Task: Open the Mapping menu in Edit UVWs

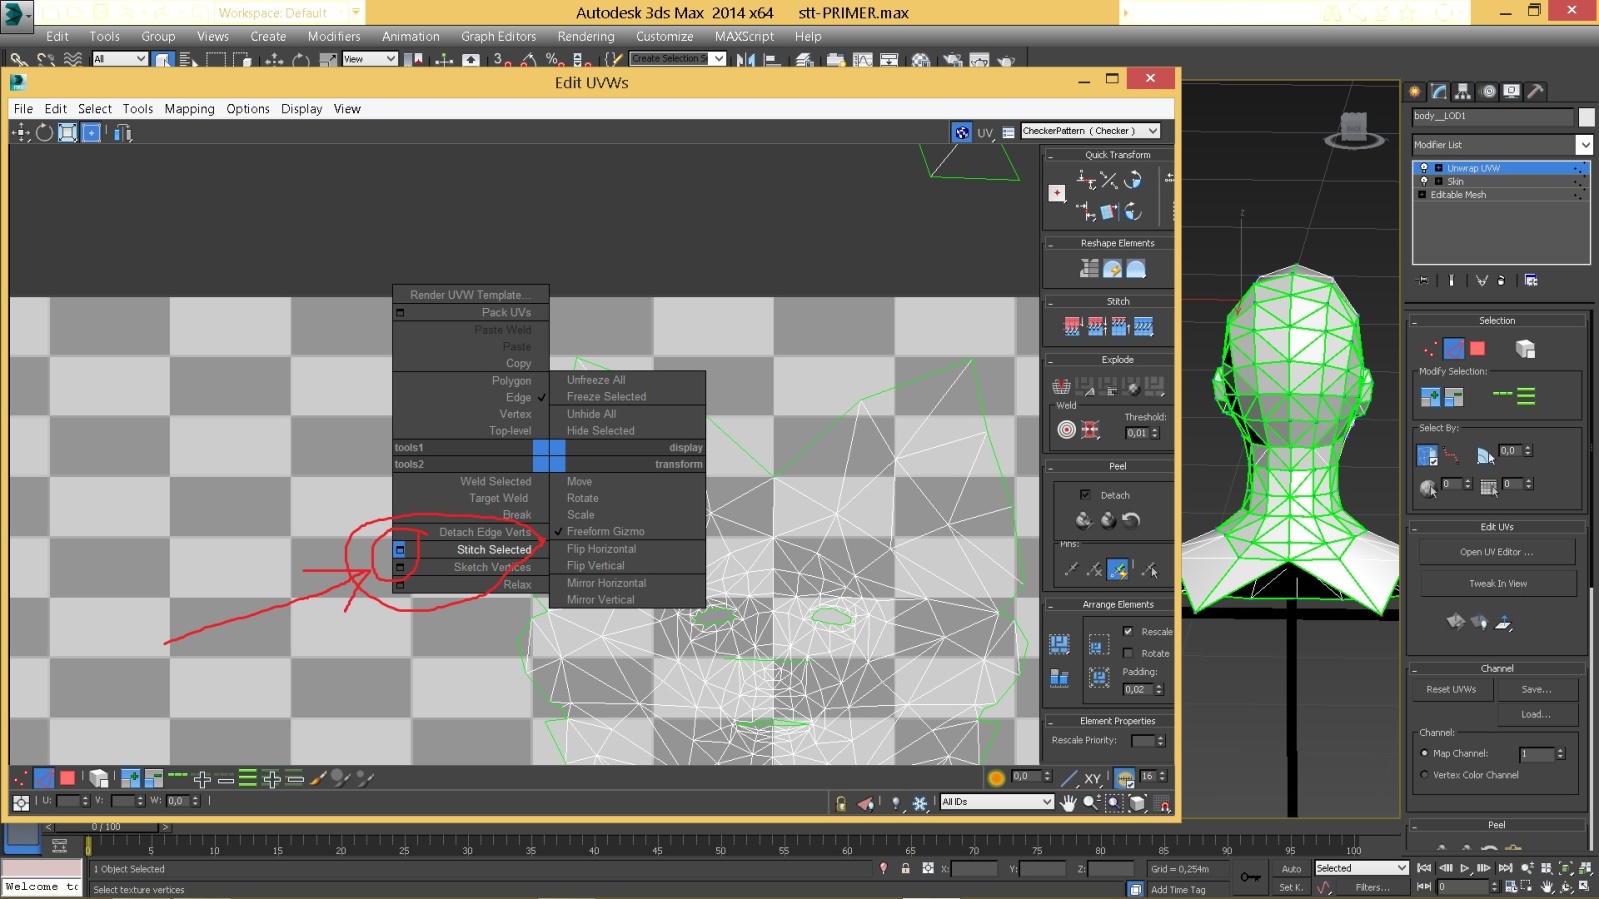Action: (x=189, y=109)
